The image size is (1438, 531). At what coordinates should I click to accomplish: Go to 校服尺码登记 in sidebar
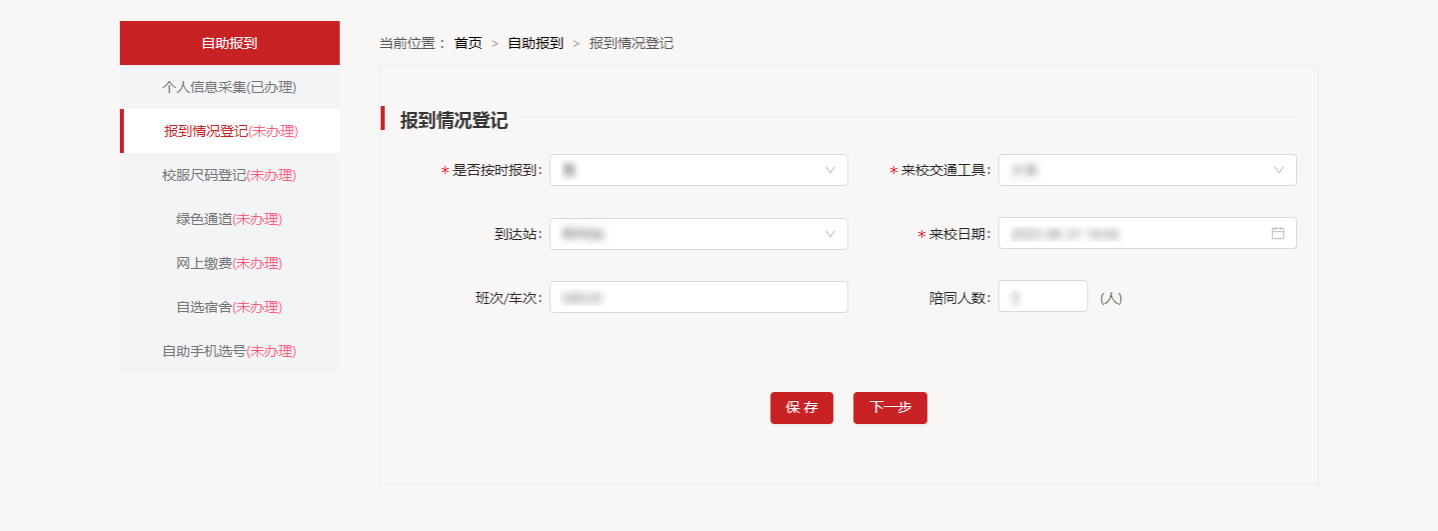click(x=229, y=175)
